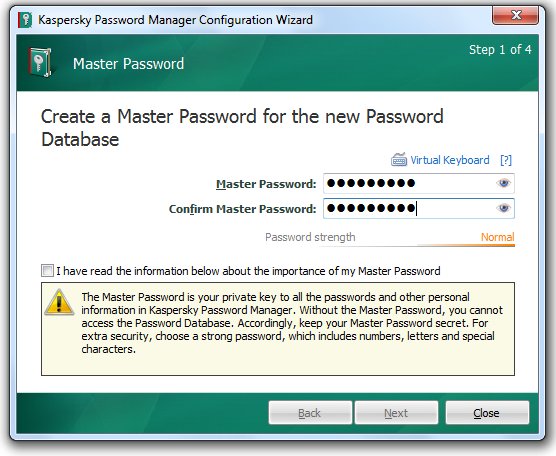Open the Virtual Keyboard via keyboard icon
556x456 pixels.
coord(399,160)
